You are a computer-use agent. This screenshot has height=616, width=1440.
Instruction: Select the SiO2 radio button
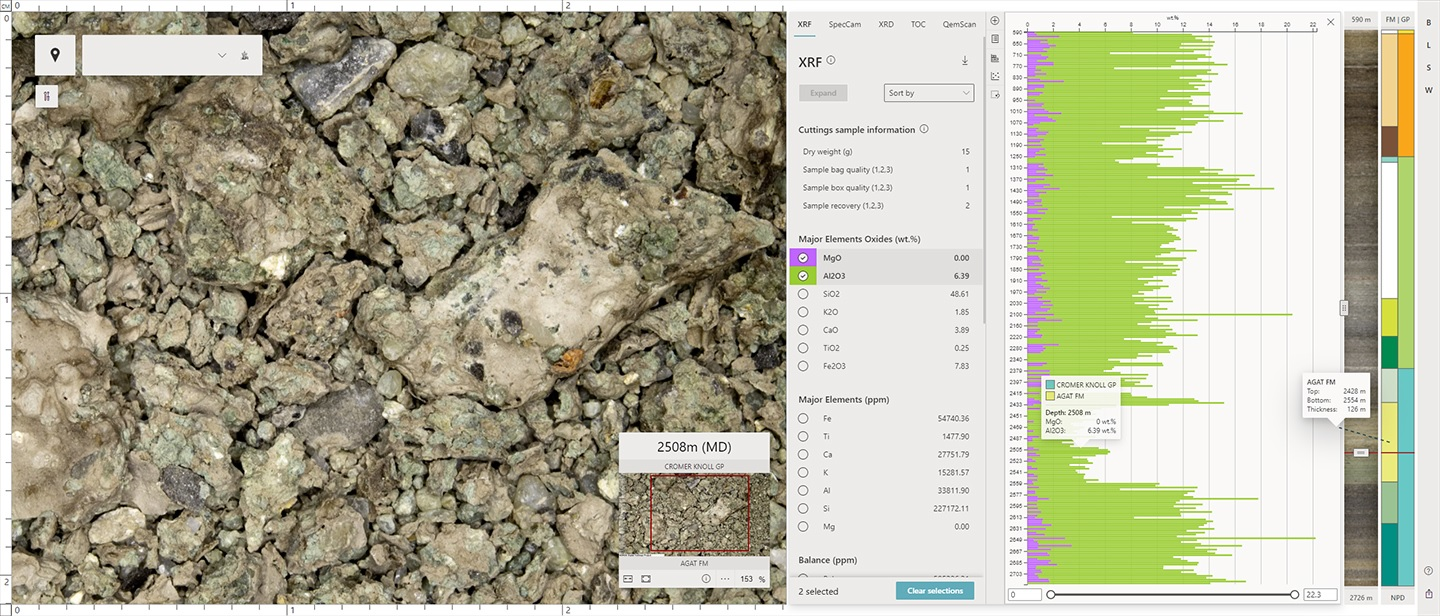coord(803,293)
